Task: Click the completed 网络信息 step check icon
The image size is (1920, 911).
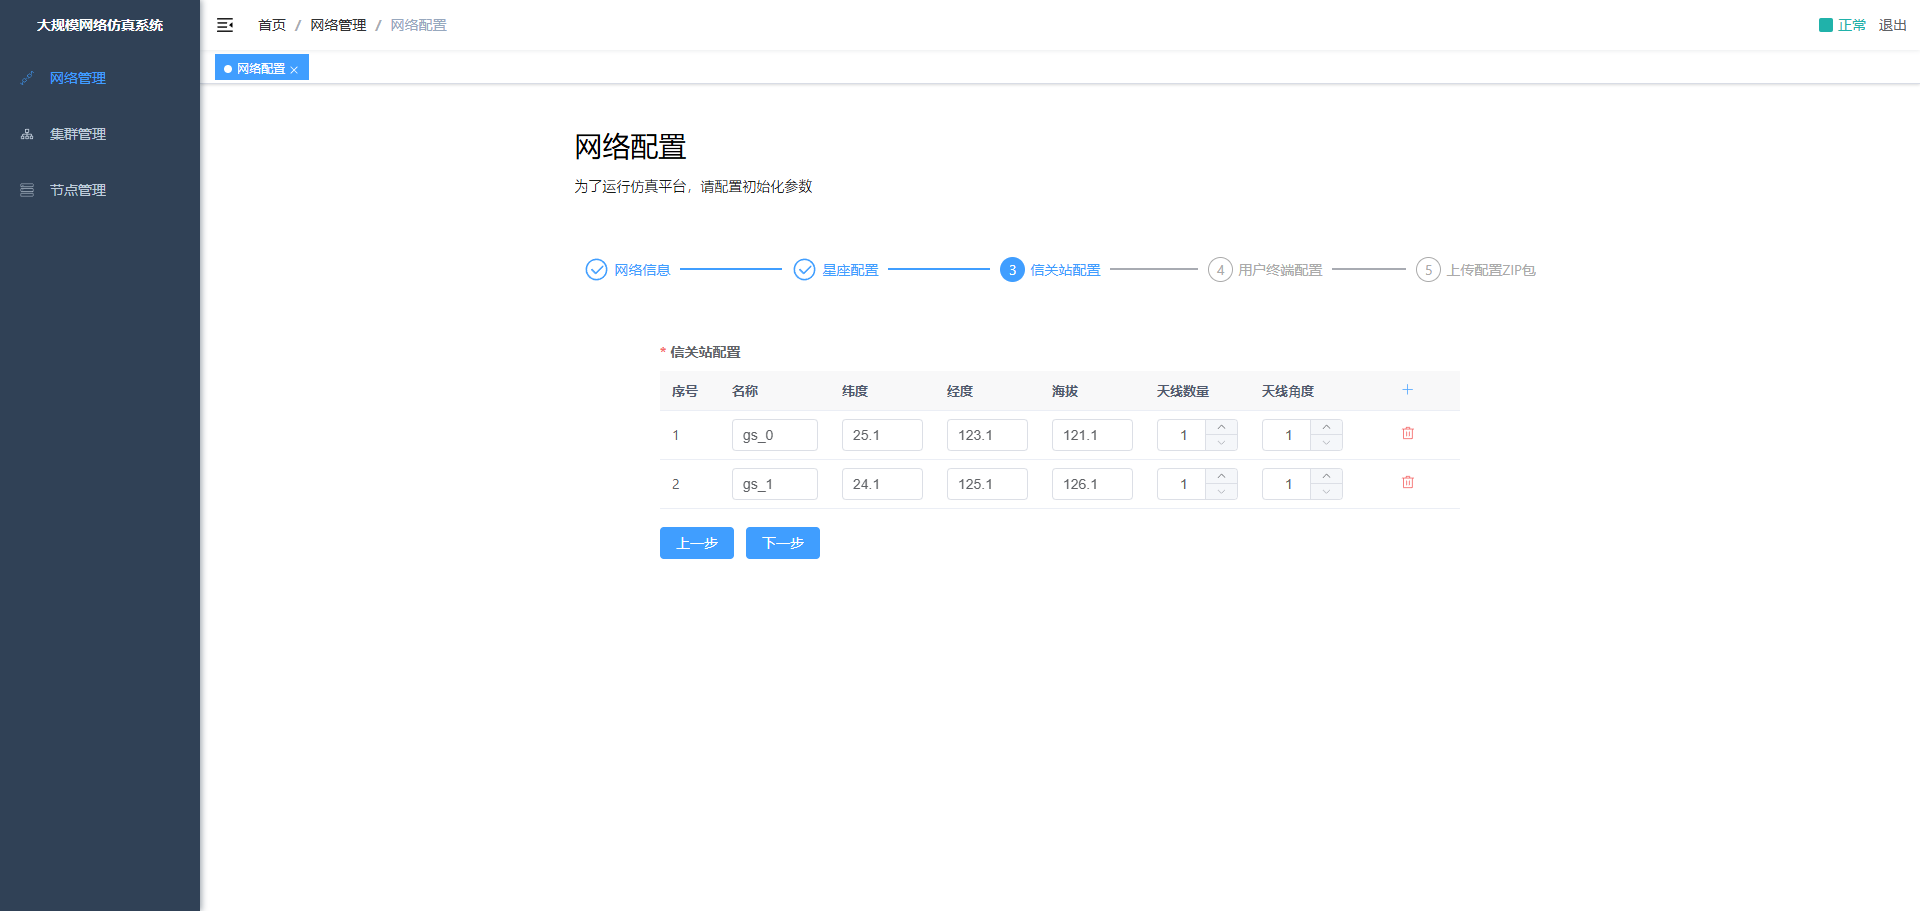Action: pyautogui.click(x=596, y=270)
